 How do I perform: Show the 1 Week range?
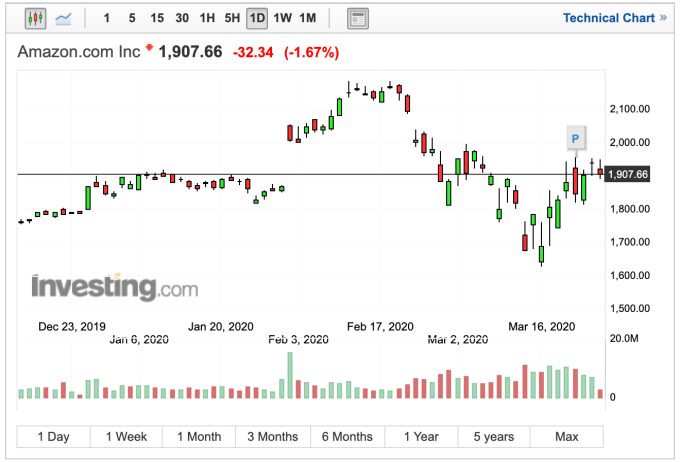point(126,436)
